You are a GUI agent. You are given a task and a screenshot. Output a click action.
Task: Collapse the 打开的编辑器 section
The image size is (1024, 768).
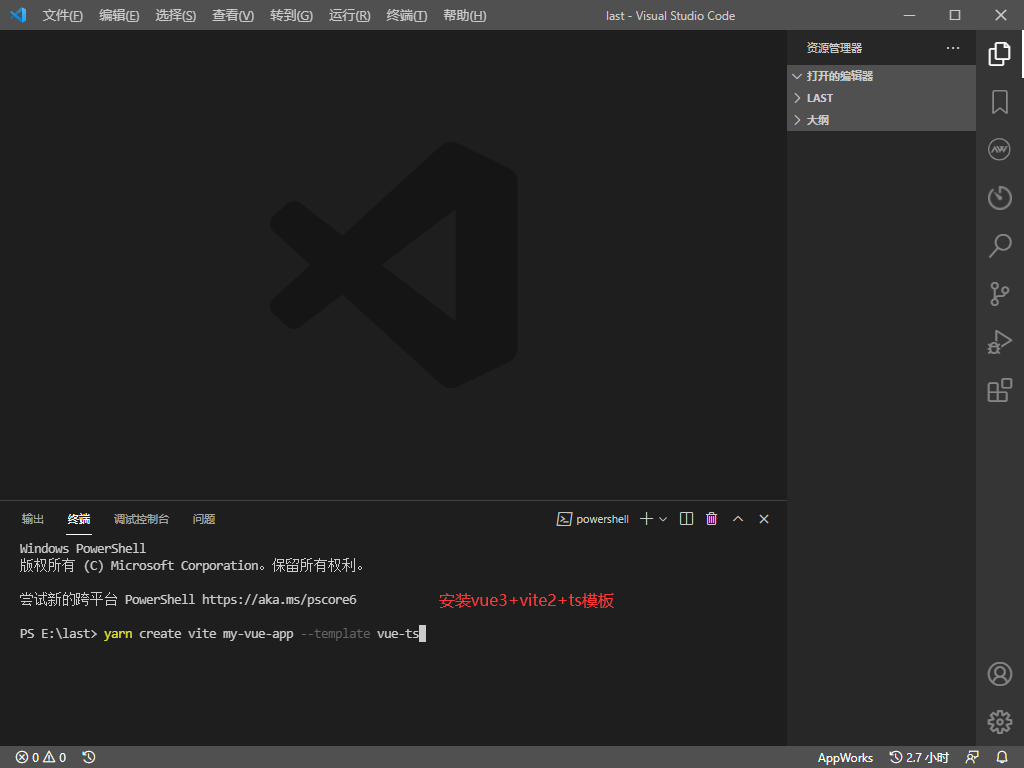881,76
